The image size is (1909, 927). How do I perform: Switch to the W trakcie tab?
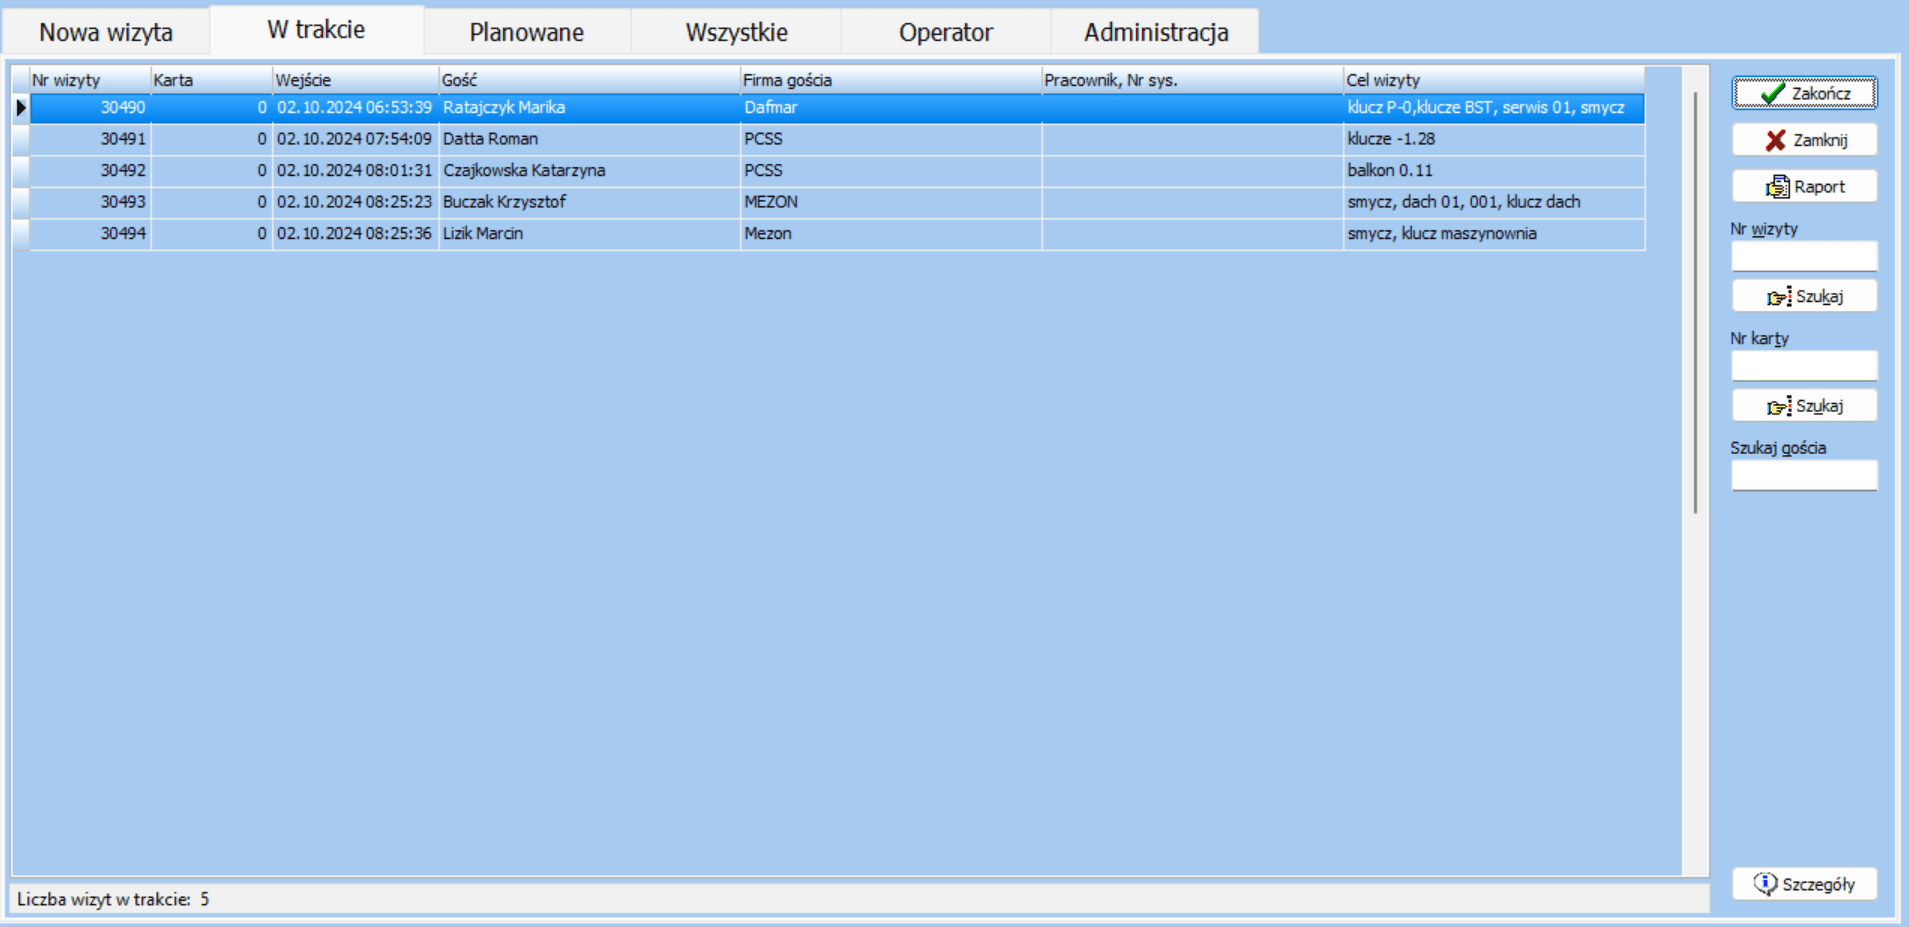[x=316, y=30]
